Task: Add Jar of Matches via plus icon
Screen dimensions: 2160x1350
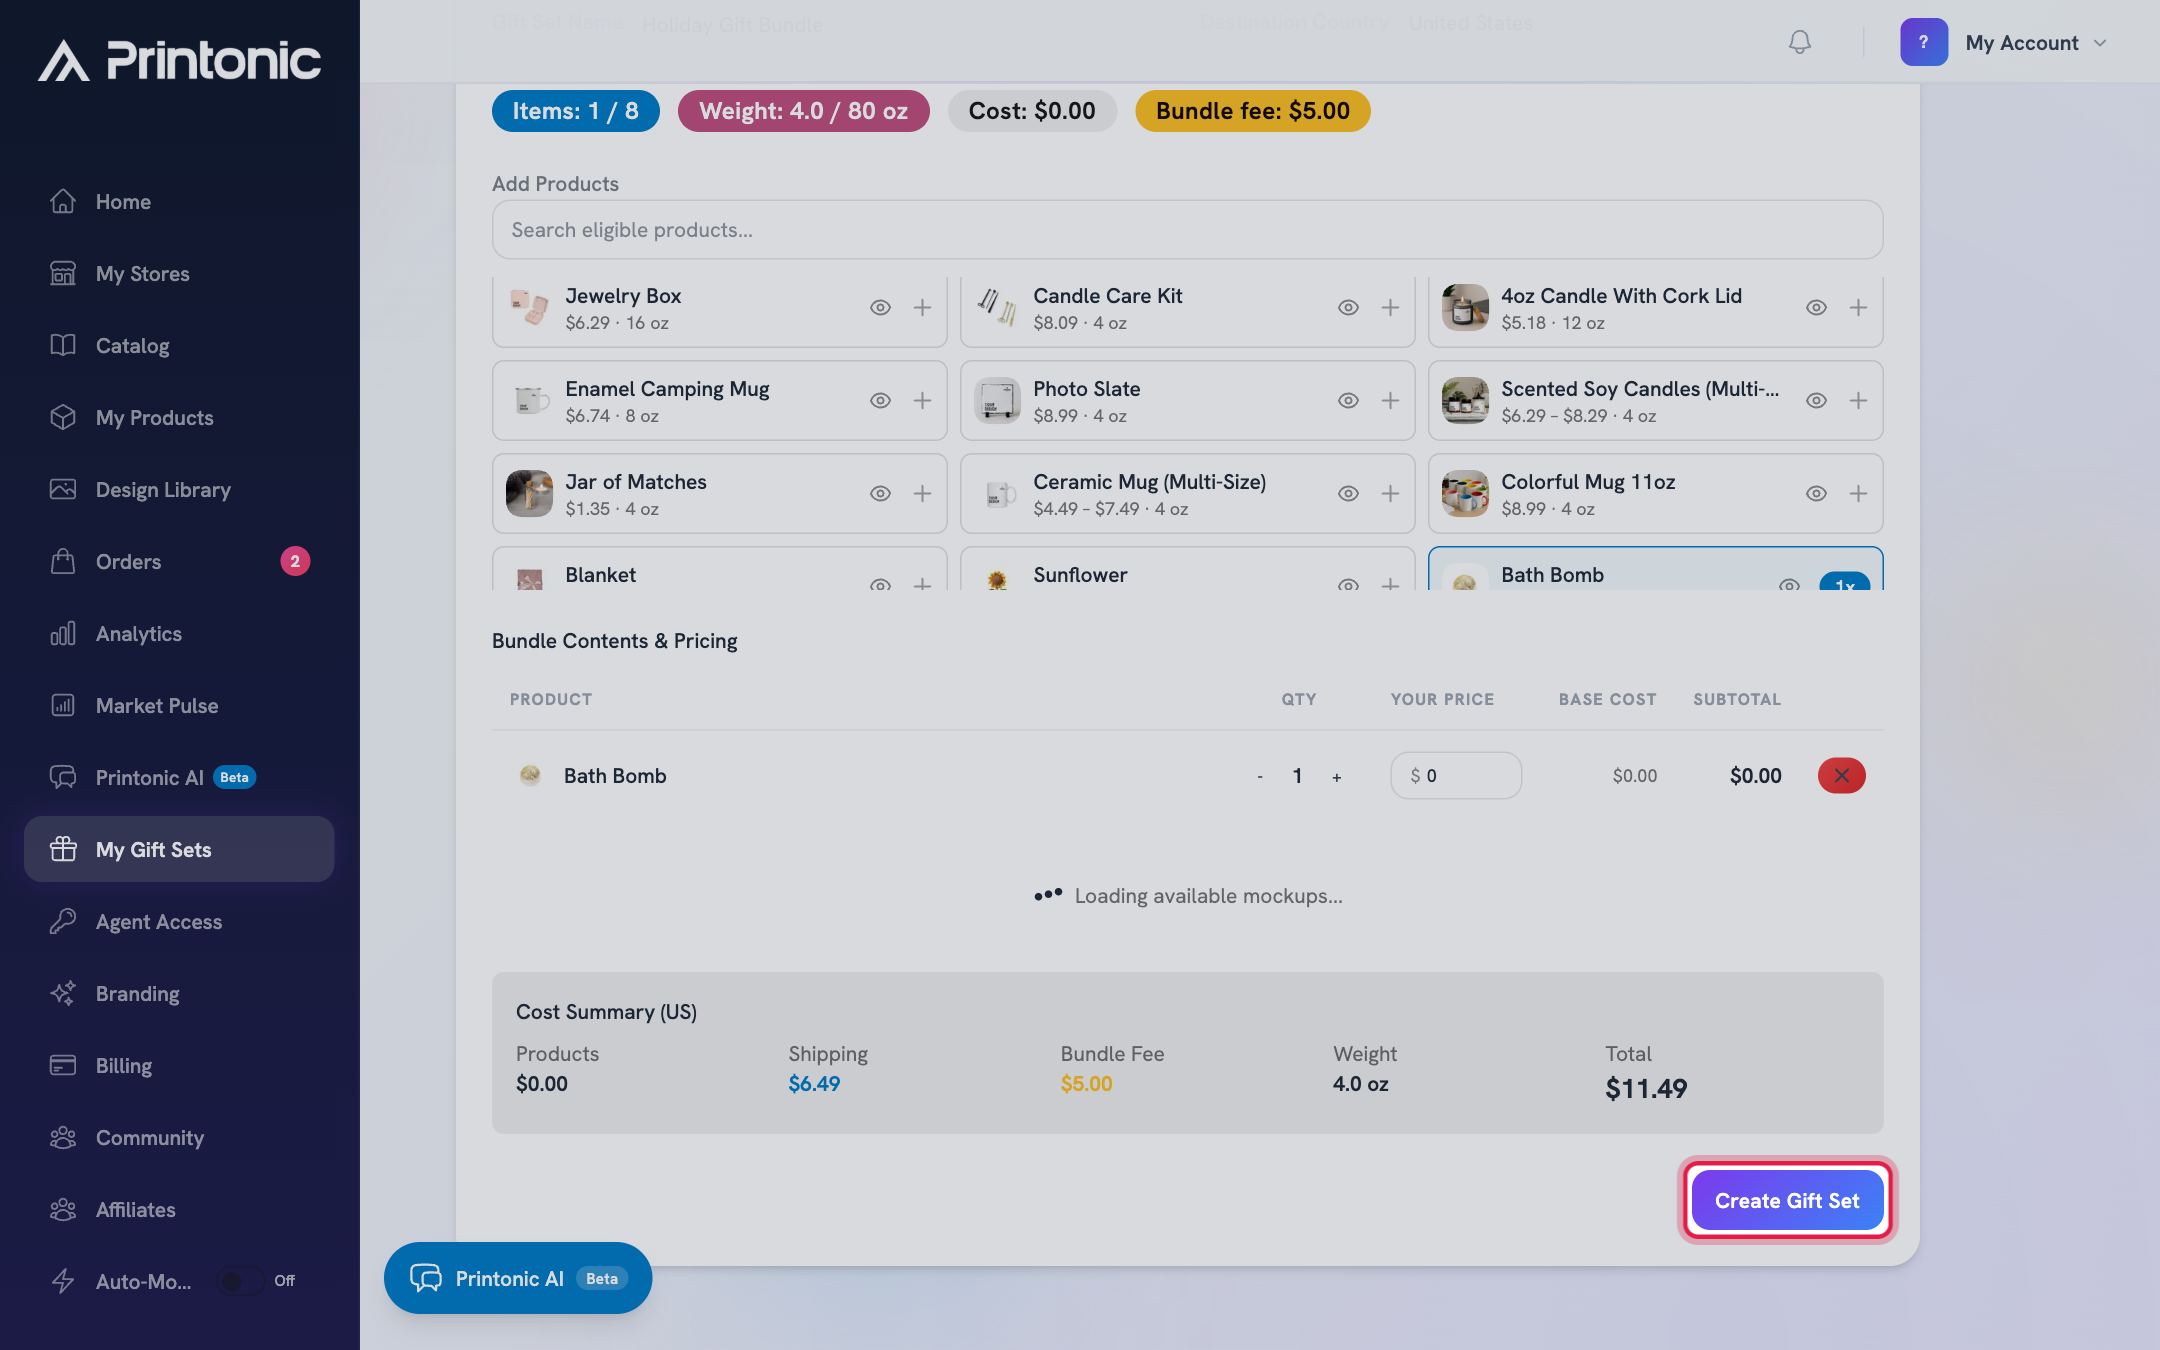Action: point(922,494)
